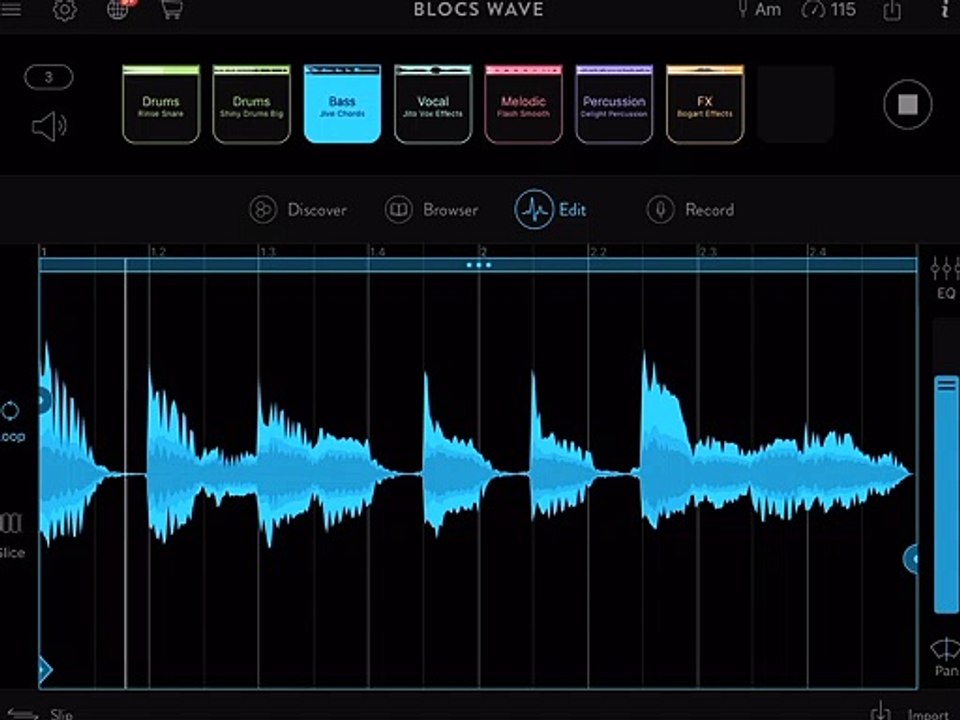Image resolution: width=960 pixels, height=720 pixels.
Task: Click the beat 2 ruler marker
Action: click(x=483, y=251)
